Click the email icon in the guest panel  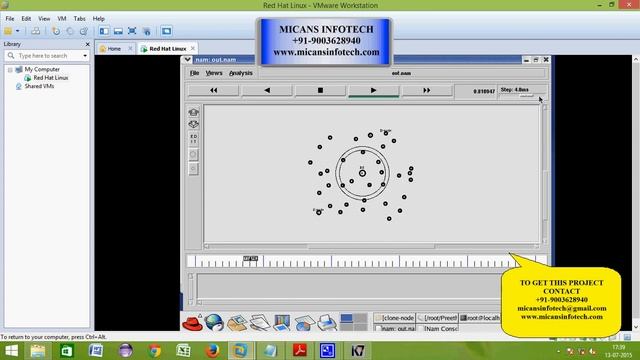(x=237, y=322)
